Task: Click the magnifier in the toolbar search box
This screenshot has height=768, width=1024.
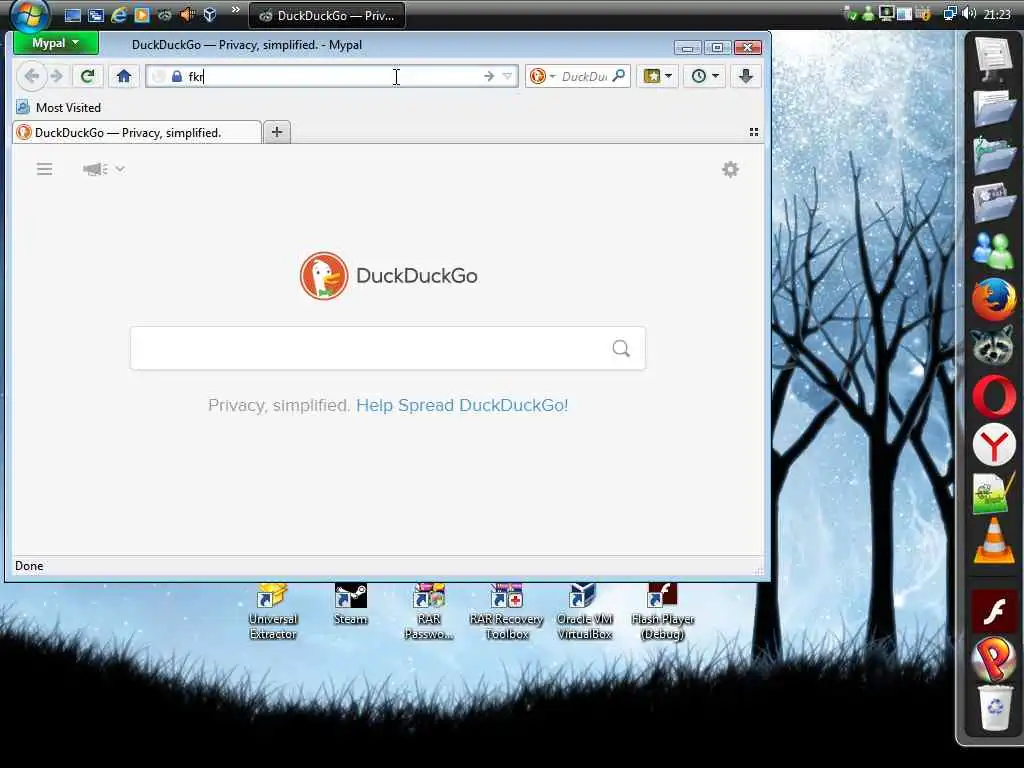Action: [x=618, y=76]
